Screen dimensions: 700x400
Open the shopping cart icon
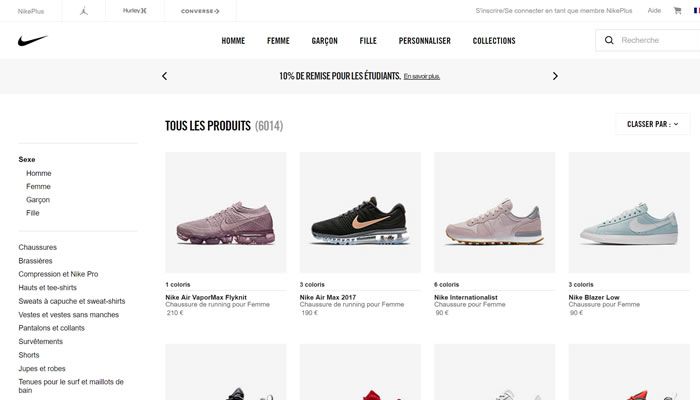677,11
